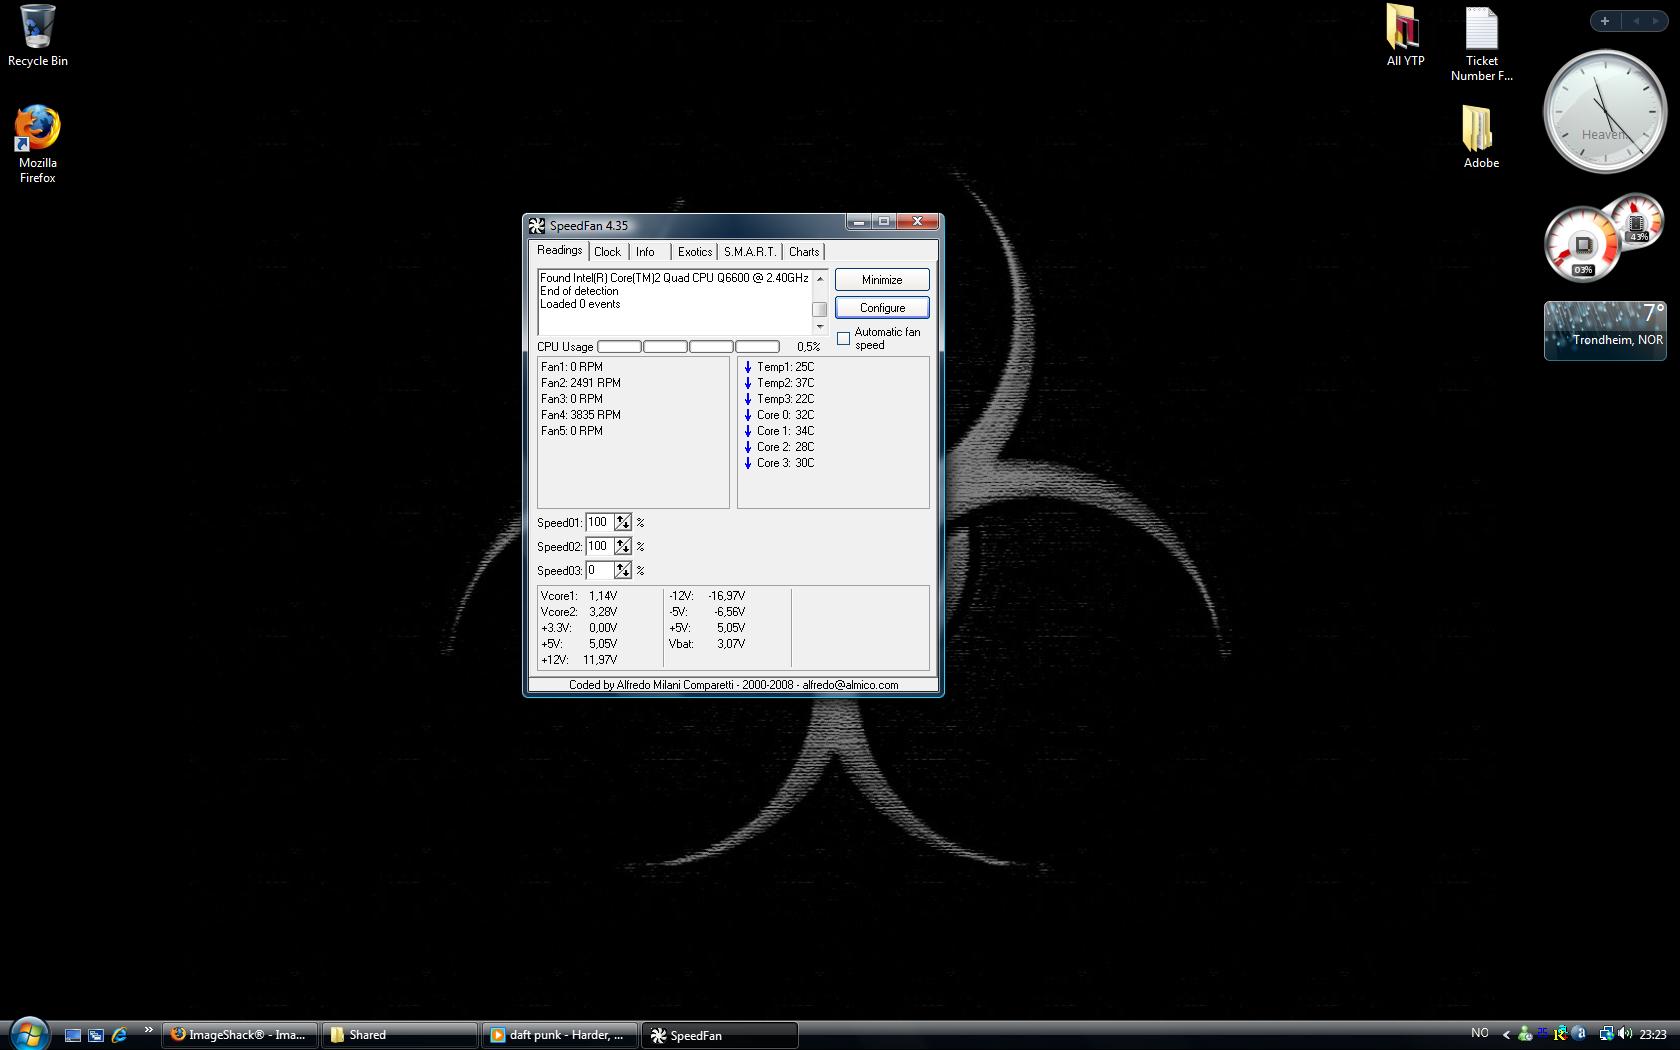Expand the quick launch overflow chevron
Viewport: 1680px width, 1050px height.
point(148,1030)
